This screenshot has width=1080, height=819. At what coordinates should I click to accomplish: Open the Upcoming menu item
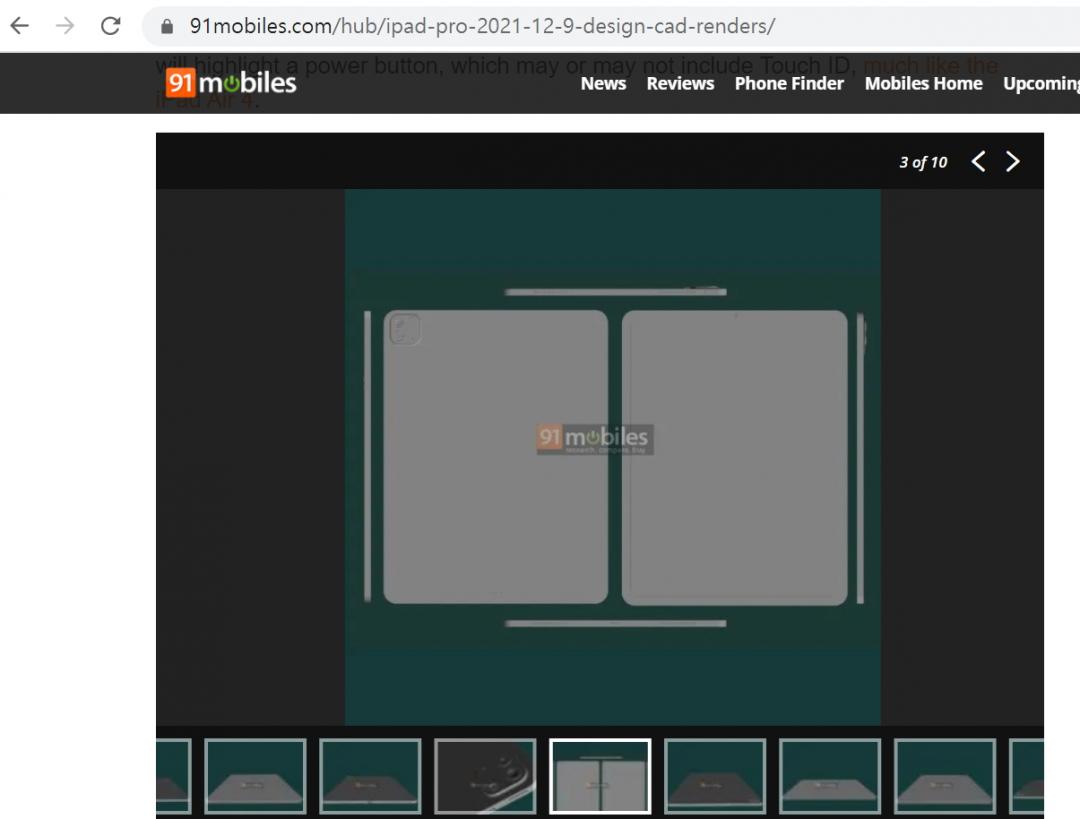pyautogui.click(x=1040, y=84)
